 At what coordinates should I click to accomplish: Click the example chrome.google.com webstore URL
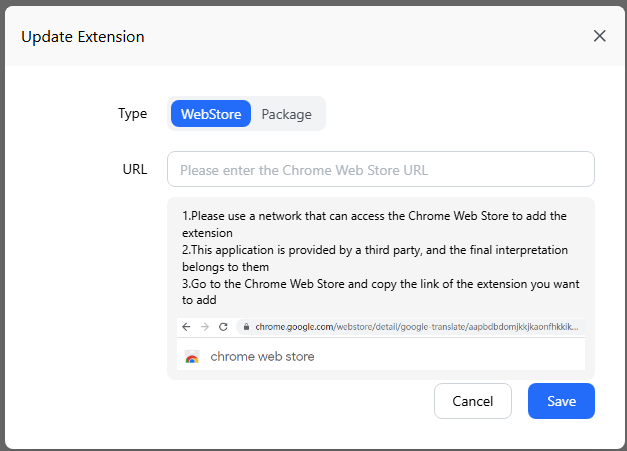coord(417,327)
